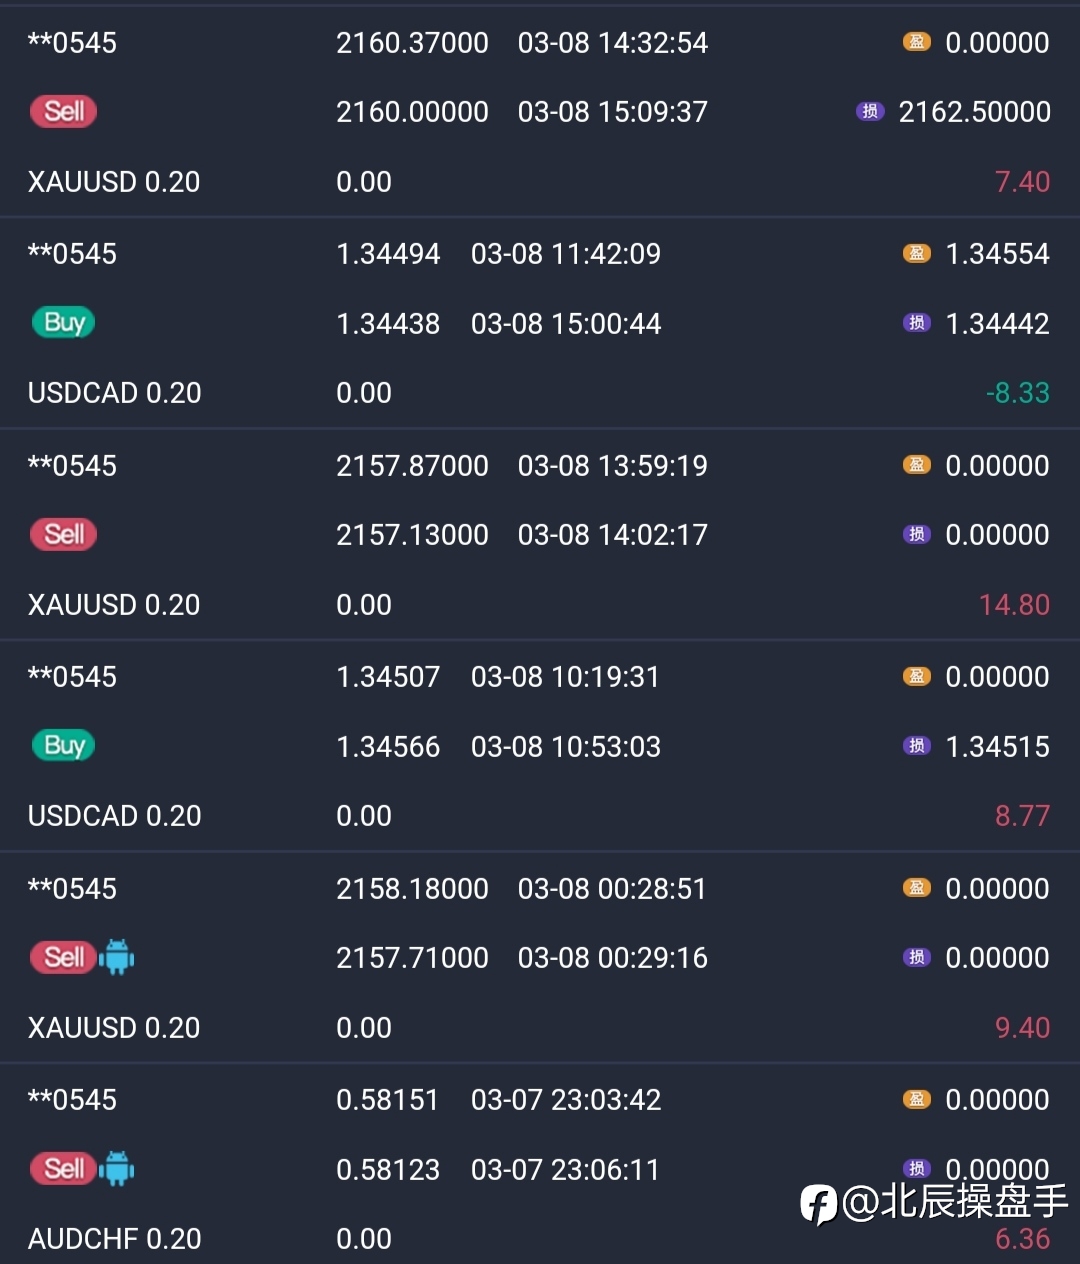This screenshot has height=1264, width=1080.
Task: Click the orange take-profit icon beside 1.34554
Action: [x=916, y=254]
